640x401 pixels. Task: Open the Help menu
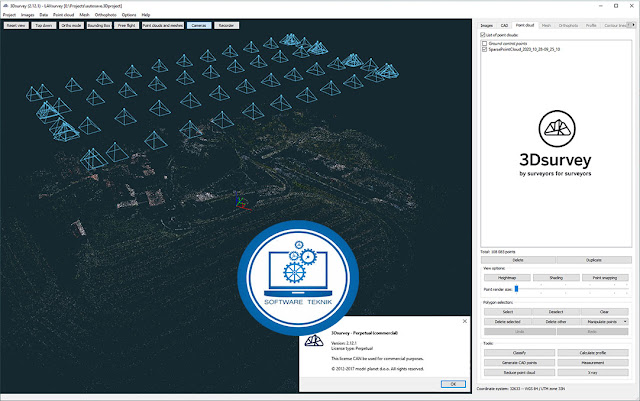tap(146, 15)
